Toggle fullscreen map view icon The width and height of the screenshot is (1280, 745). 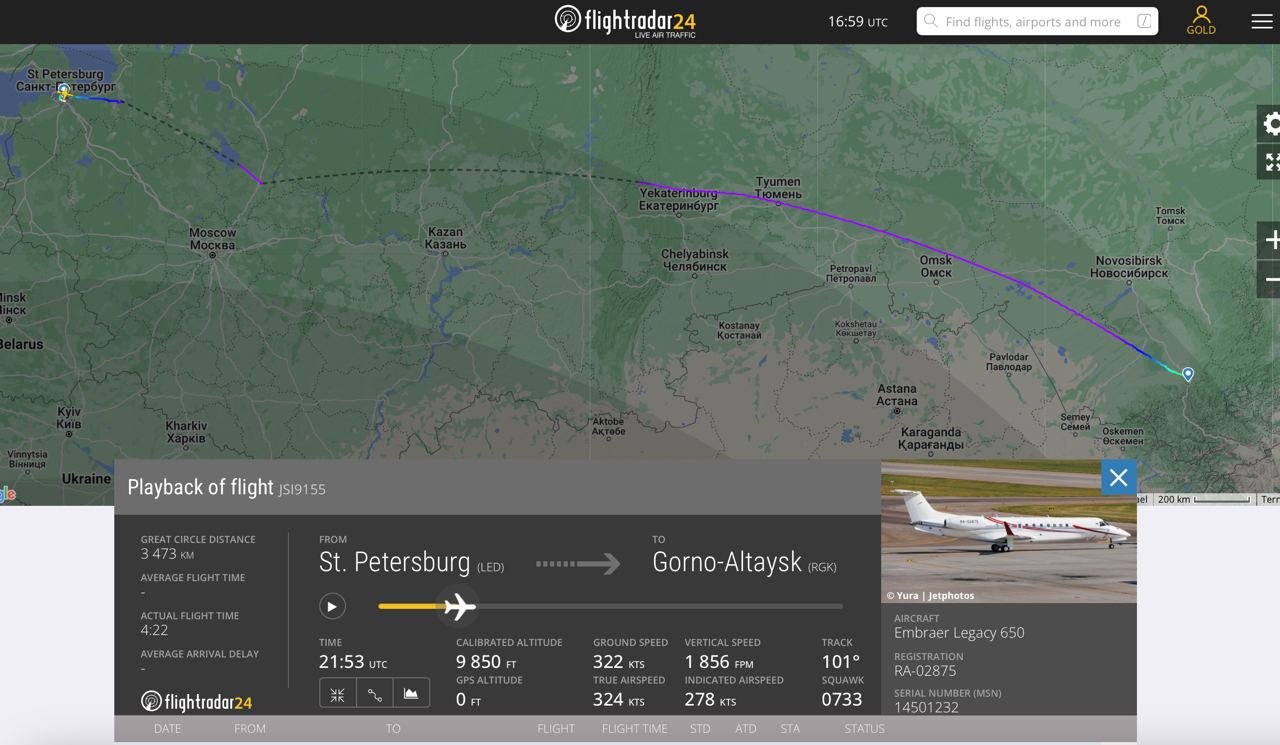1271,162
